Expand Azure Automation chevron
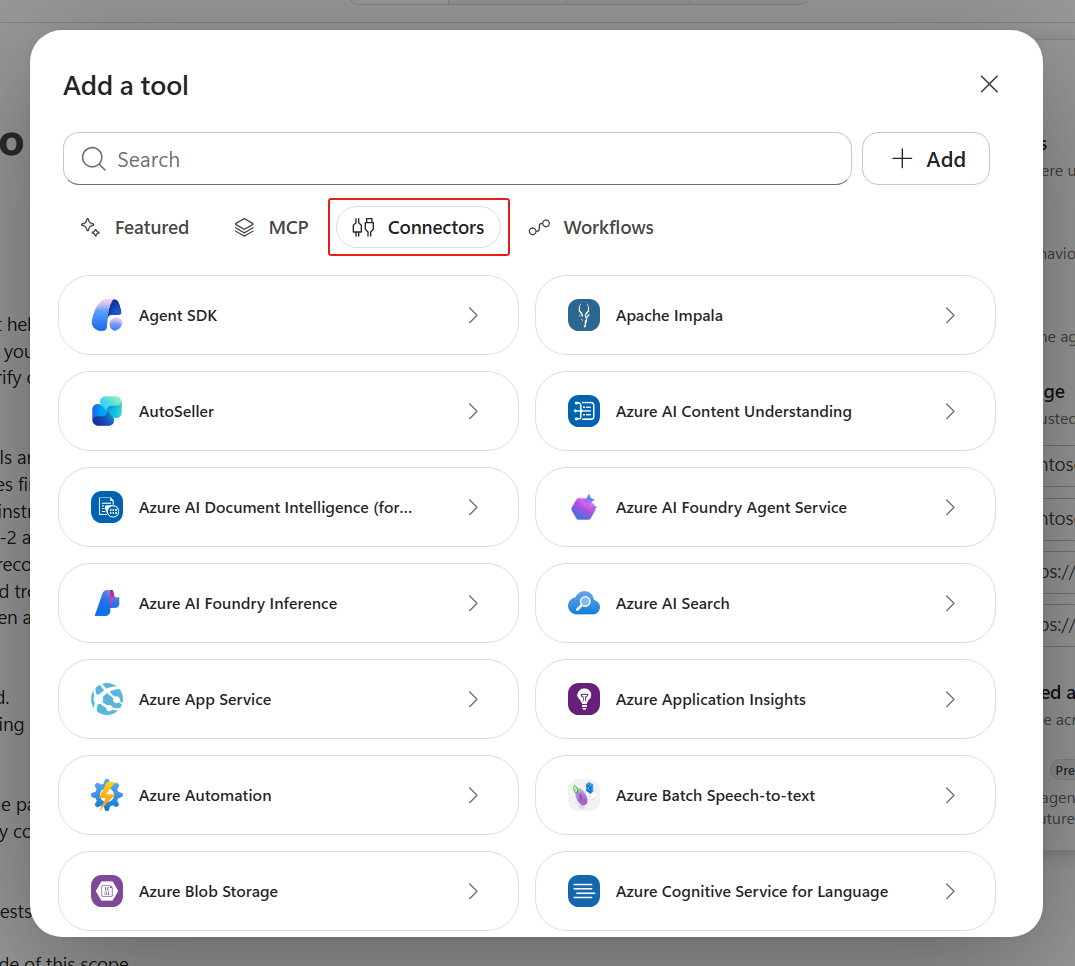Image resolution: width=1075 pixels, height=966 pixels. tap(473, 795)
